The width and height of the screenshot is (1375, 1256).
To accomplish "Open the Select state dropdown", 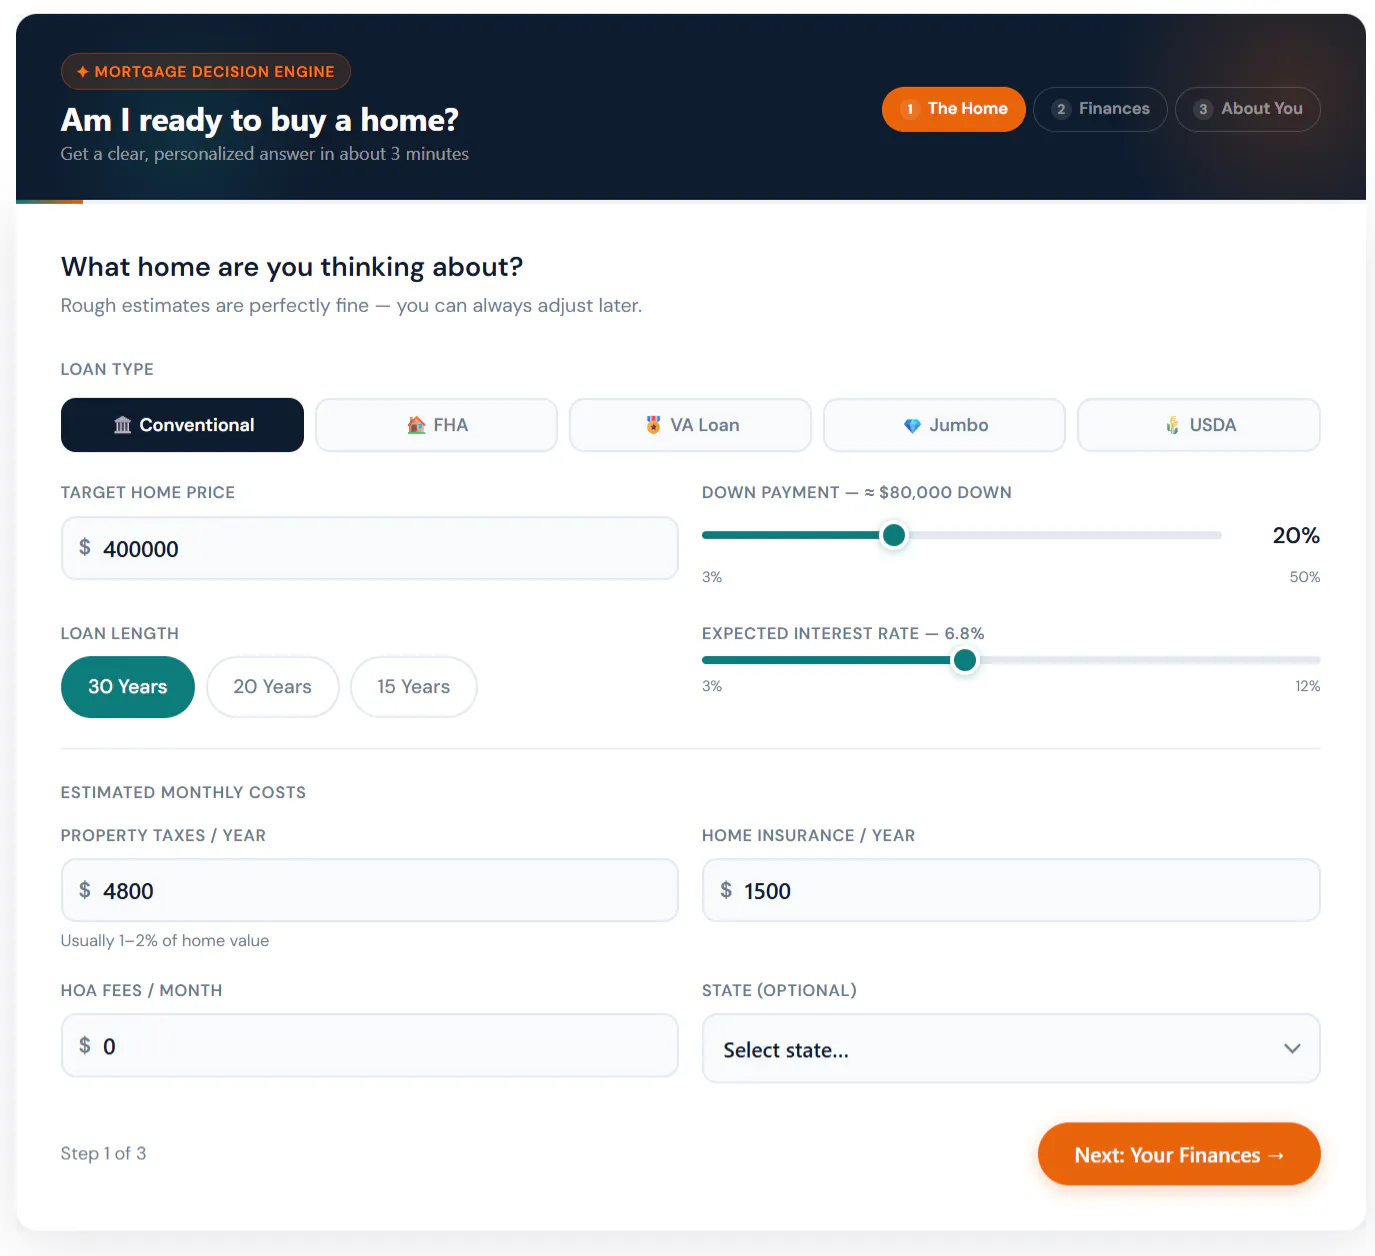I will [x=1011, y=1048].
